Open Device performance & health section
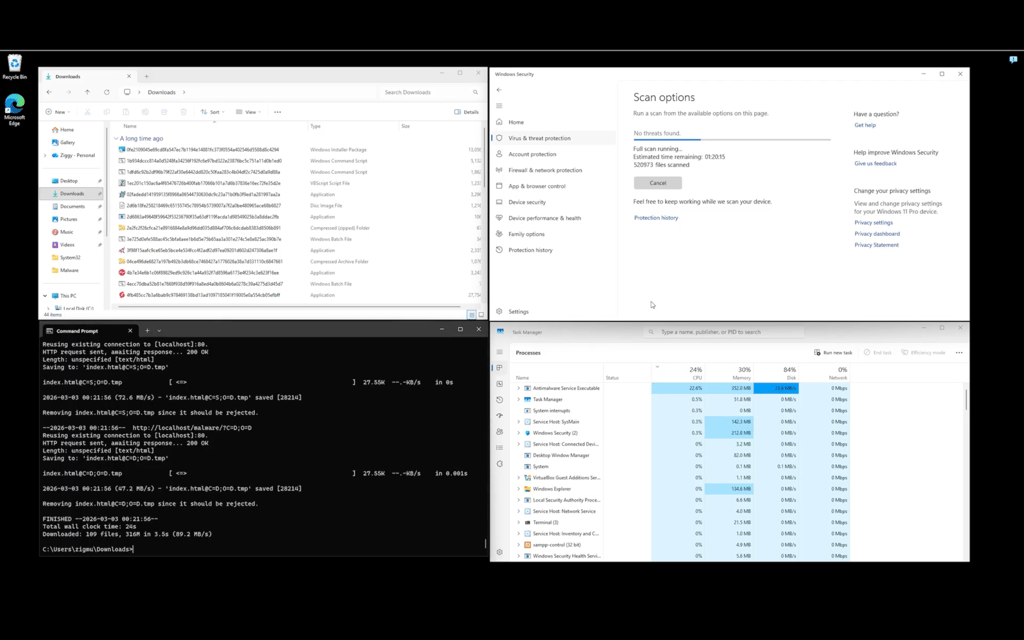Screen dimensions: 1024x640 [x=552, y=218]
